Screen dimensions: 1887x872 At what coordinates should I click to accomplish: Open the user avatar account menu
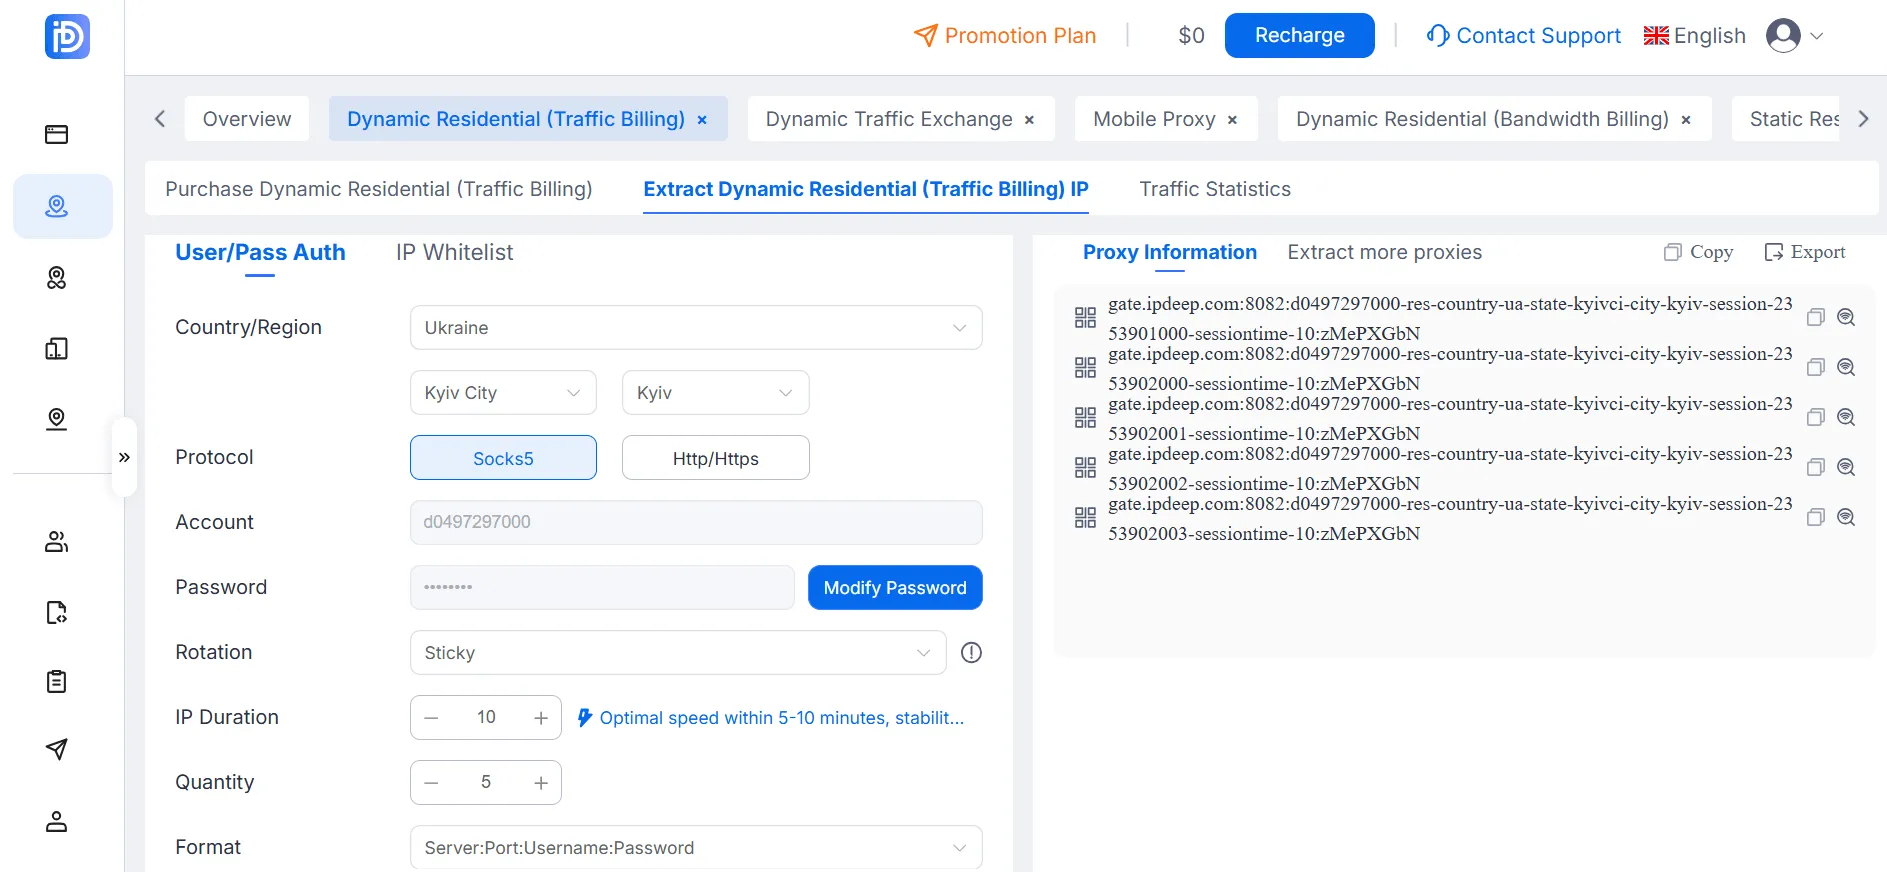[x=1795, y=36]
